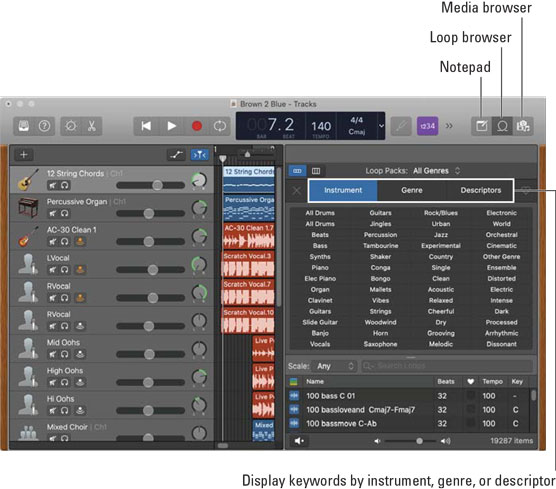Open the Scale Any dropdown
Screen dimensions: 556x489
[334, 366]
